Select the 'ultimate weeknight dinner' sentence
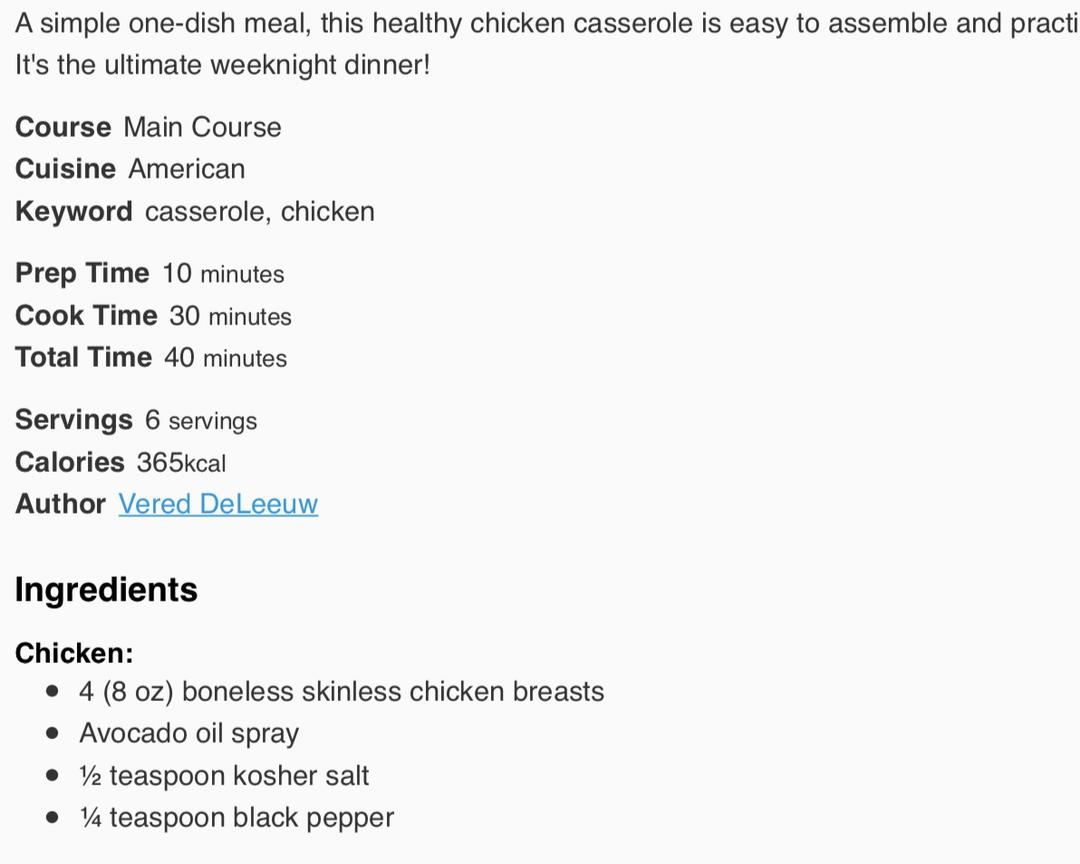Screen dimensions: 1080x864 click(x=222, y=66)
